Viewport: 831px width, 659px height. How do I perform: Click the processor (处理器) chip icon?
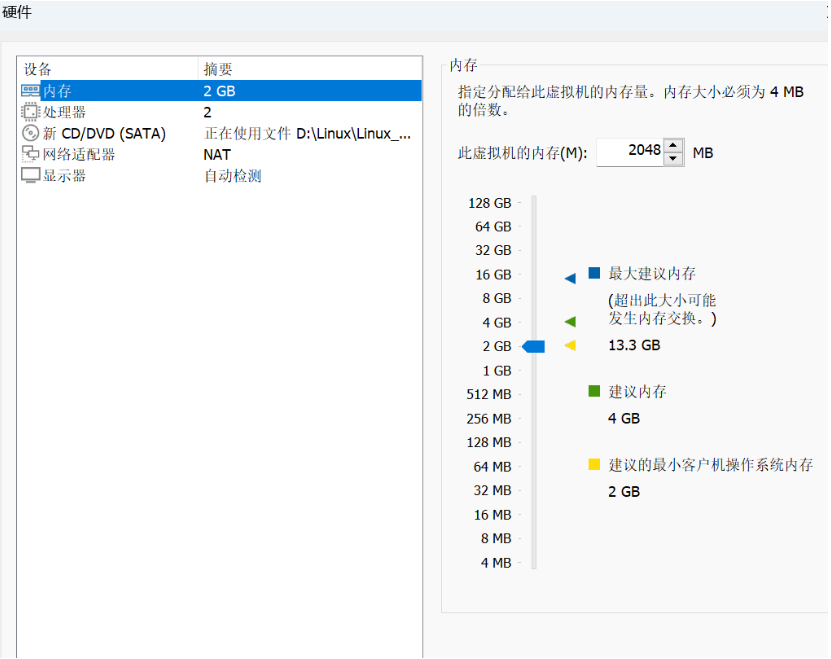(x=30, y=112)
